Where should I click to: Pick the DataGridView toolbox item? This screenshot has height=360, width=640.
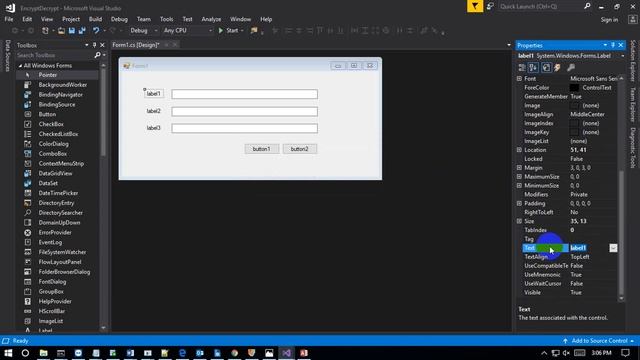tap(55, 173)
